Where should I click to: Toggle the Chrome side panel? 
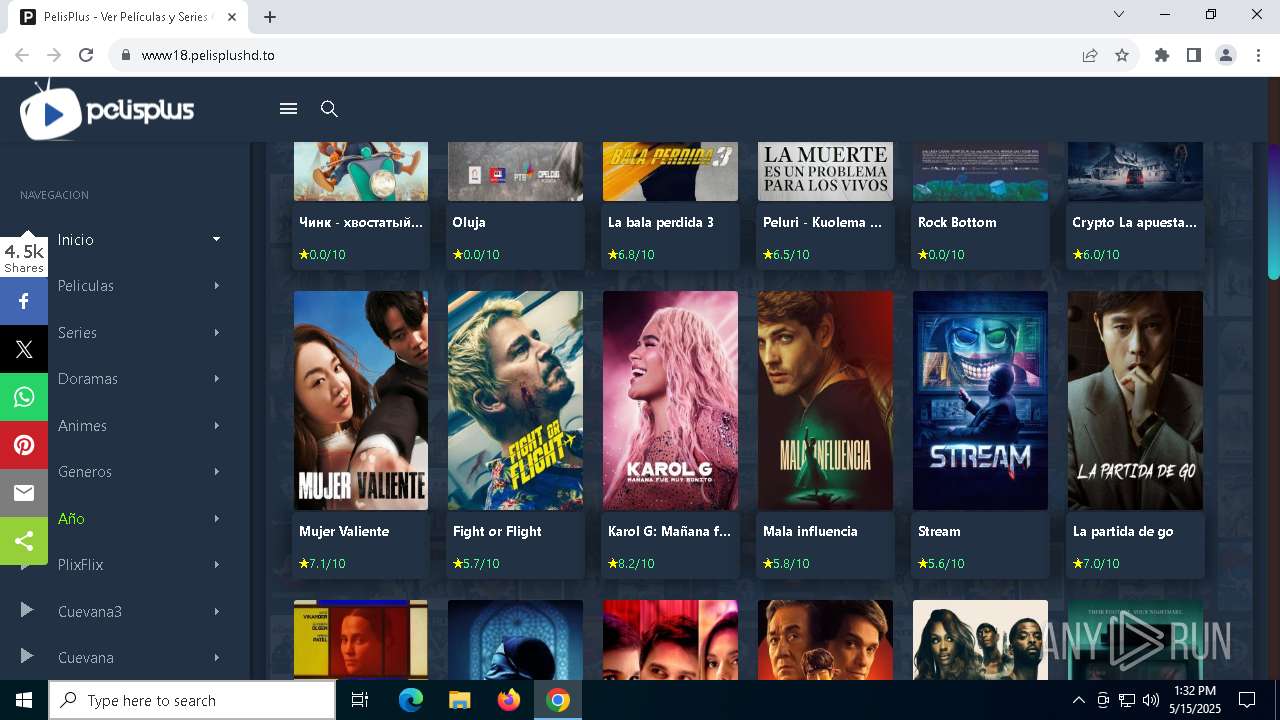pyautogui.click(x=1194, y=55)
